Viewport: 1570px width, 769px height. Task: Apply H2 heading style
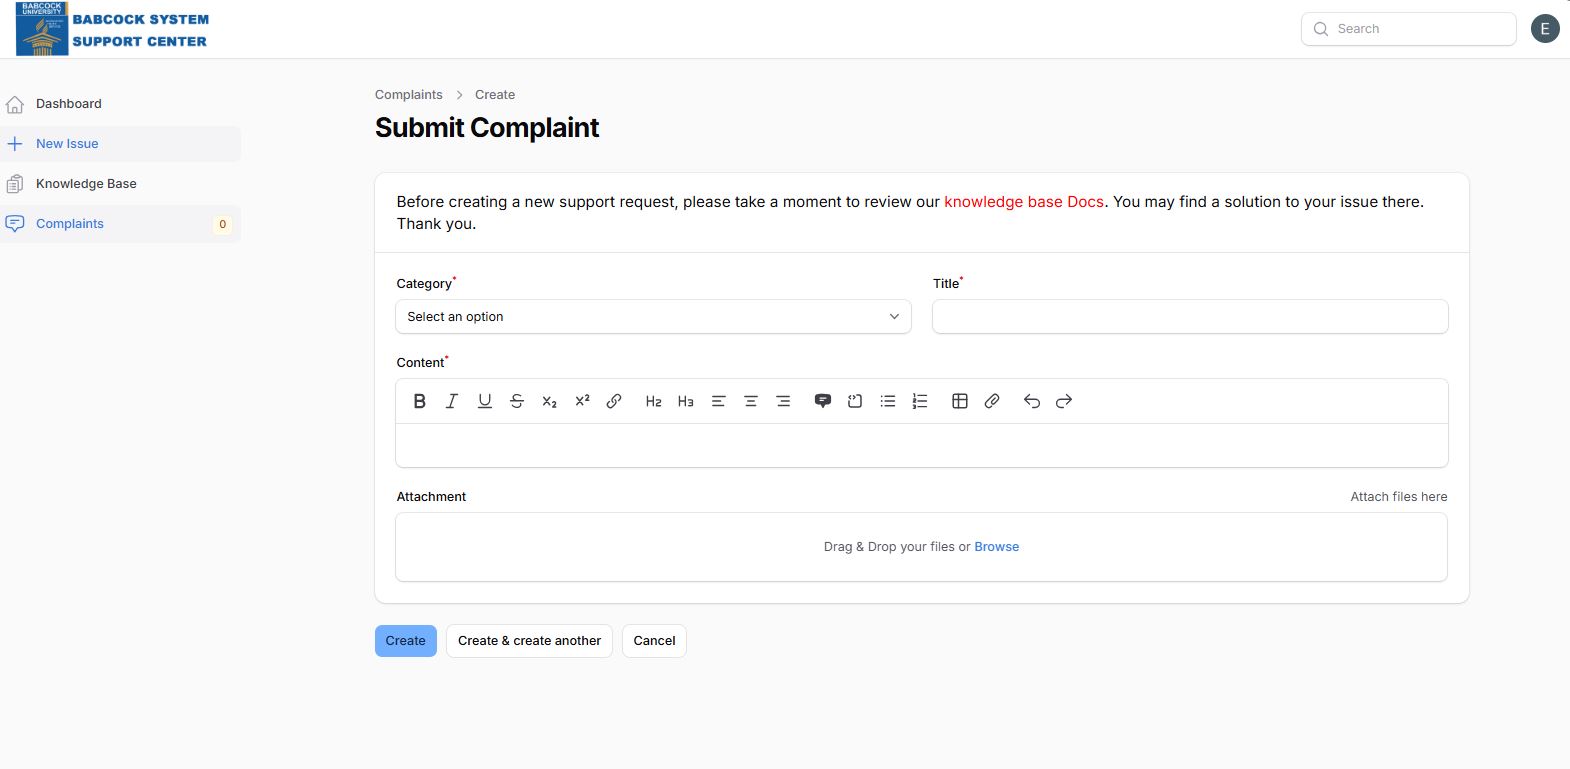tap(654, 401)
